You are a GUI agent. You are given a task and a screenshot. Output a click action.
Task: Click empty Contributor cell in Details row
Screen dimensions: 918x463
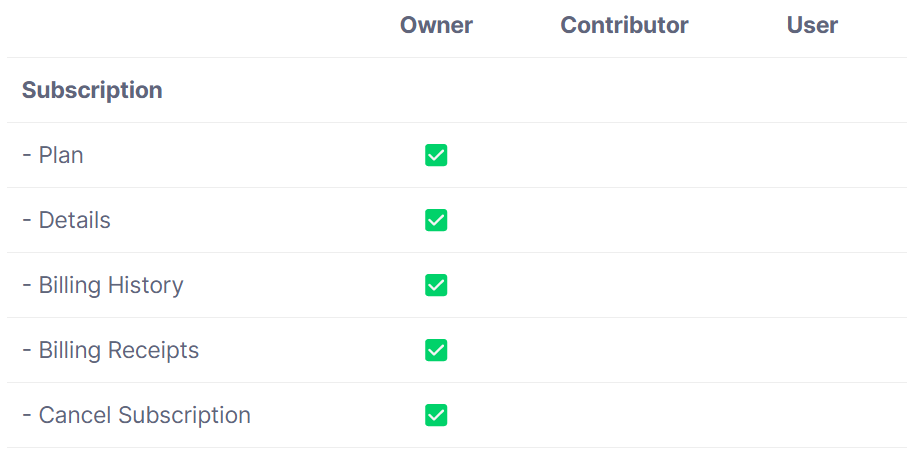tap(624, 220)
